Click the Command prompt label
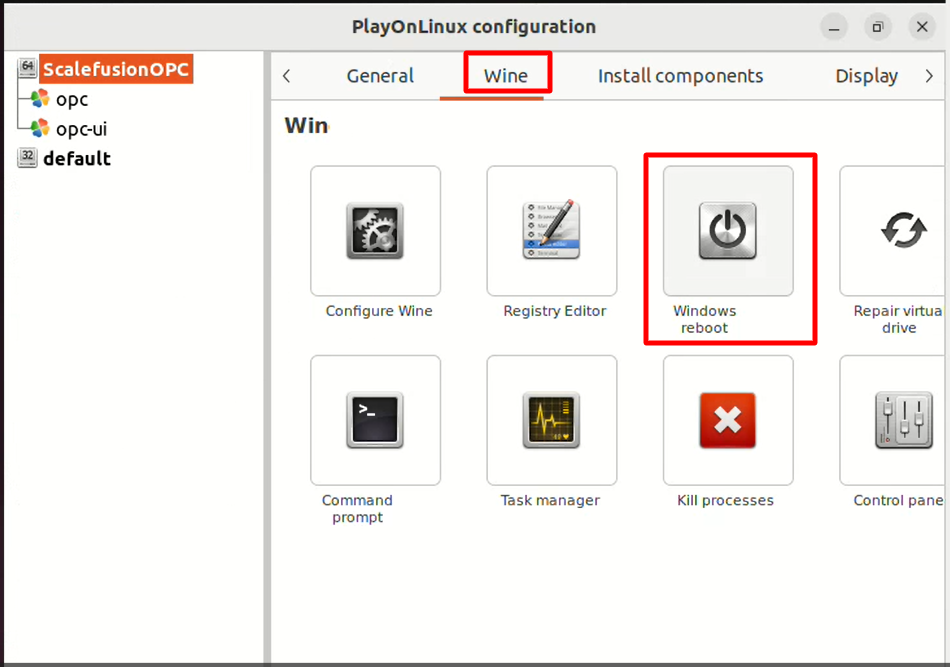The height and width of the screenshot is (667, 950). click(357, 509)
